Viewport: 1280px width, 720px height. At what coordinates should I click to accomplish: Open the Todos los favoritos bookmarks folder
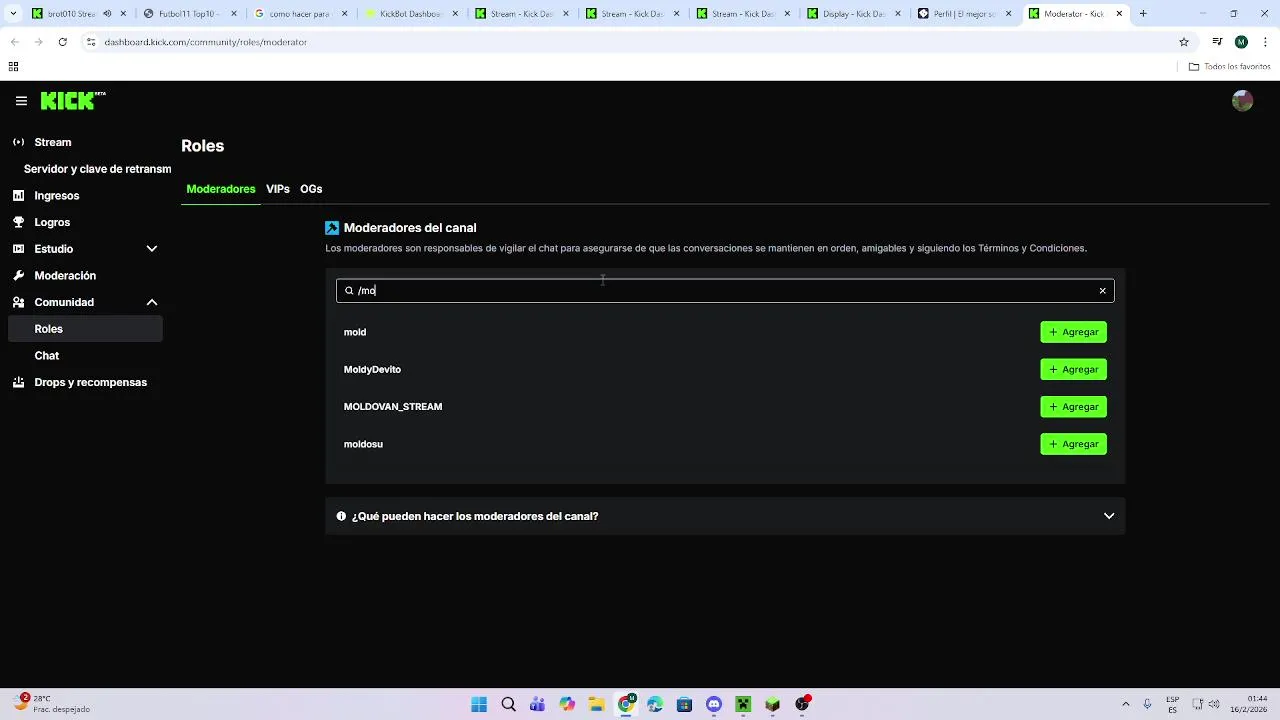[x=1229, y=67]
